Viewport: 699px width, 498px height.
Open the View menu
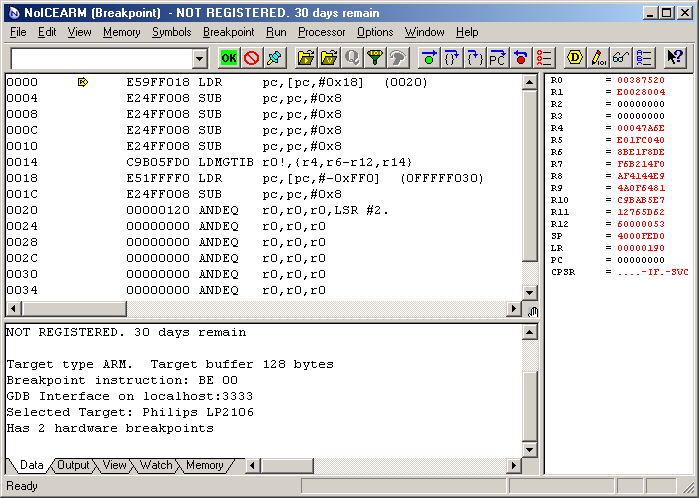pos(79,32)
